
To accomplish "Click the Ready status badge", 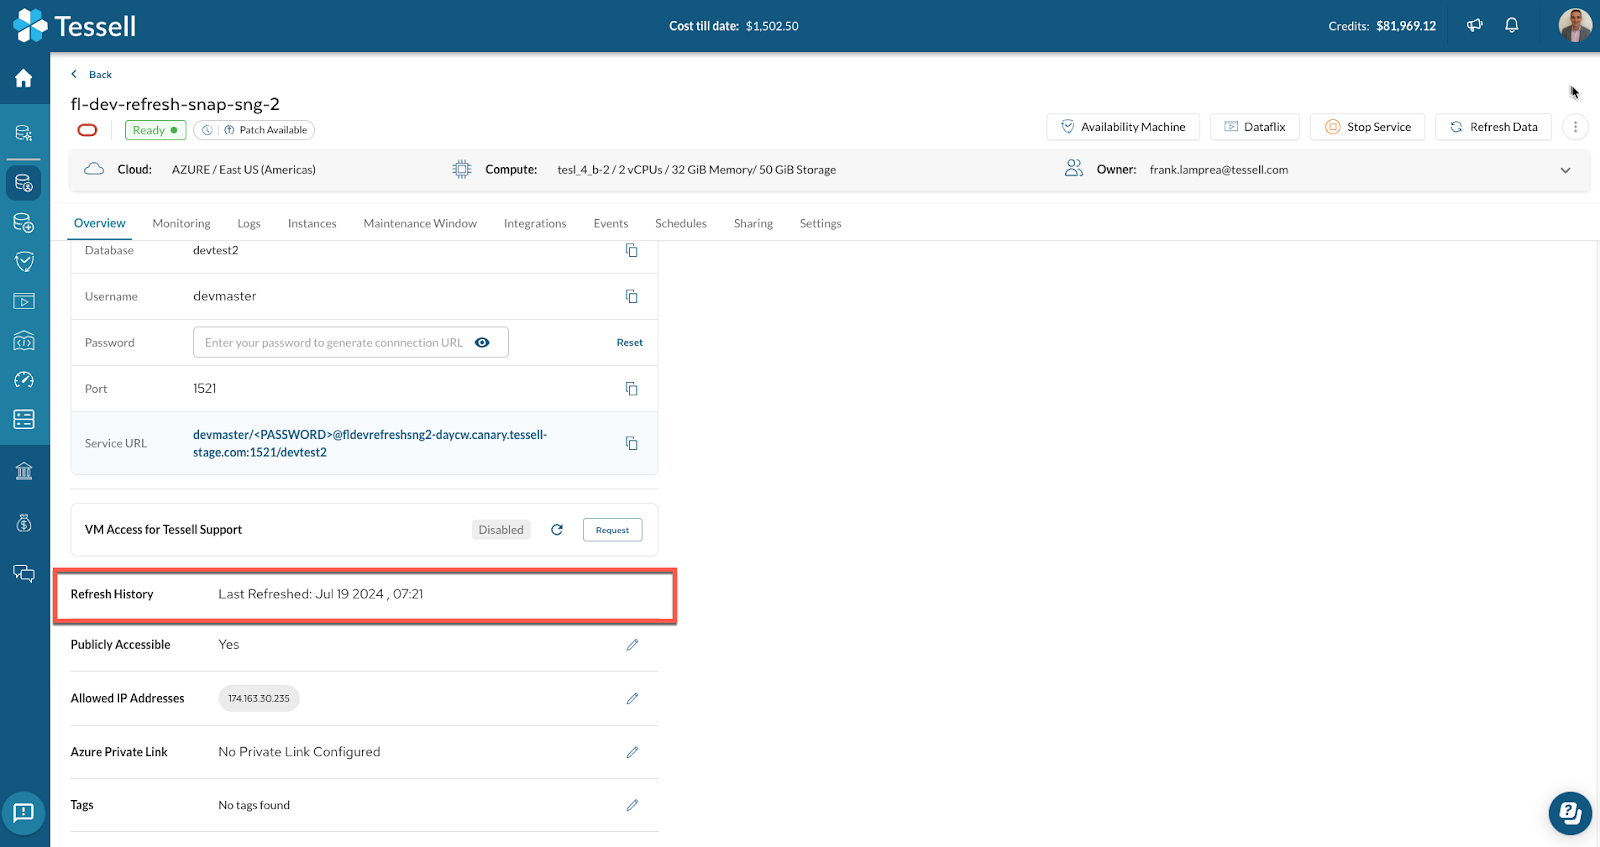I will 155,130.
